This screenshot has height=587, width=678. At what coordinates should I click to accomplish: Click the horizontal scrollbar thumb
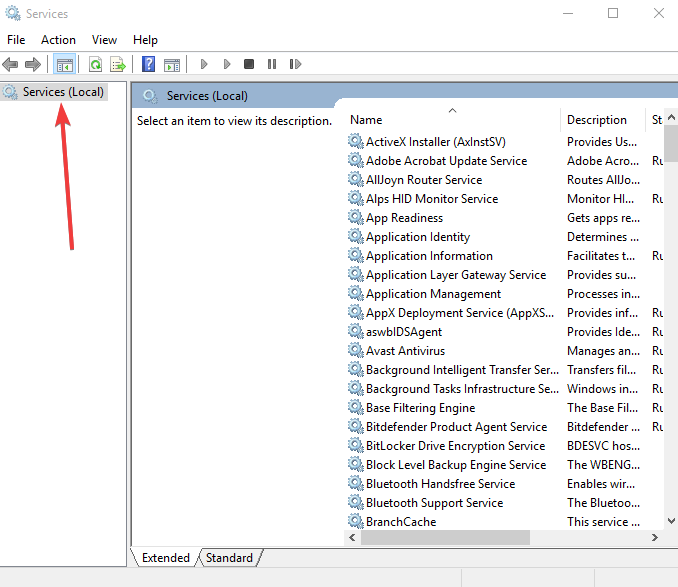point(445,537)
